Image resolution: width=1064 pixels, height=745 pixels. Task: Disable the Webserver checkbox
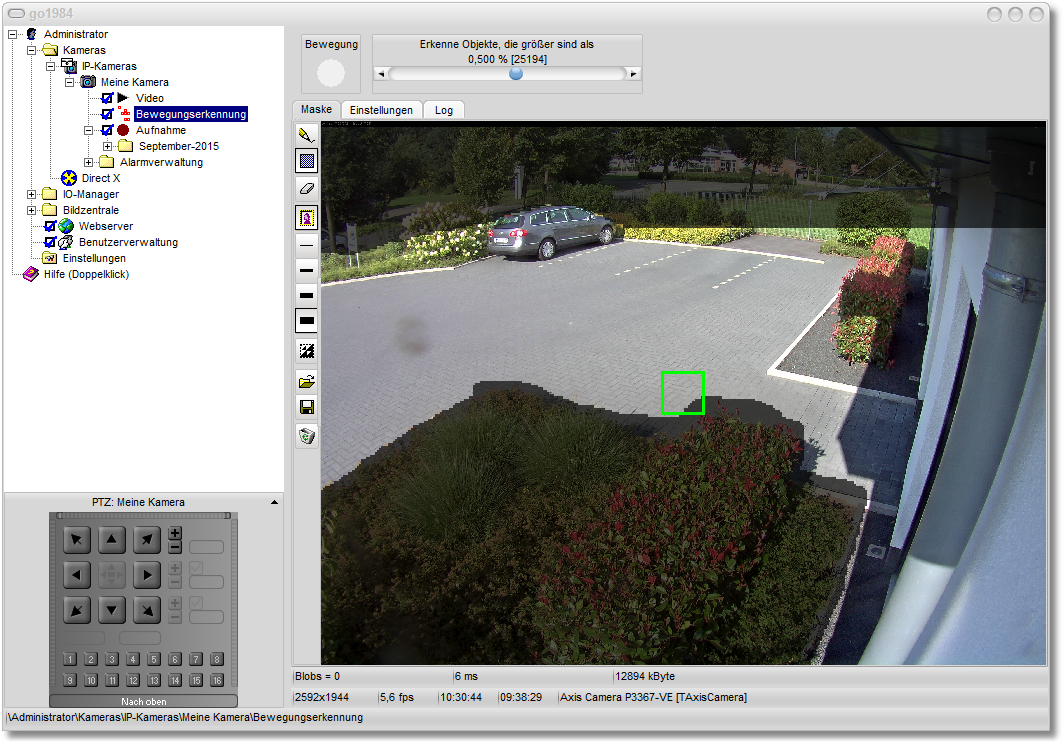coord(50,226)
